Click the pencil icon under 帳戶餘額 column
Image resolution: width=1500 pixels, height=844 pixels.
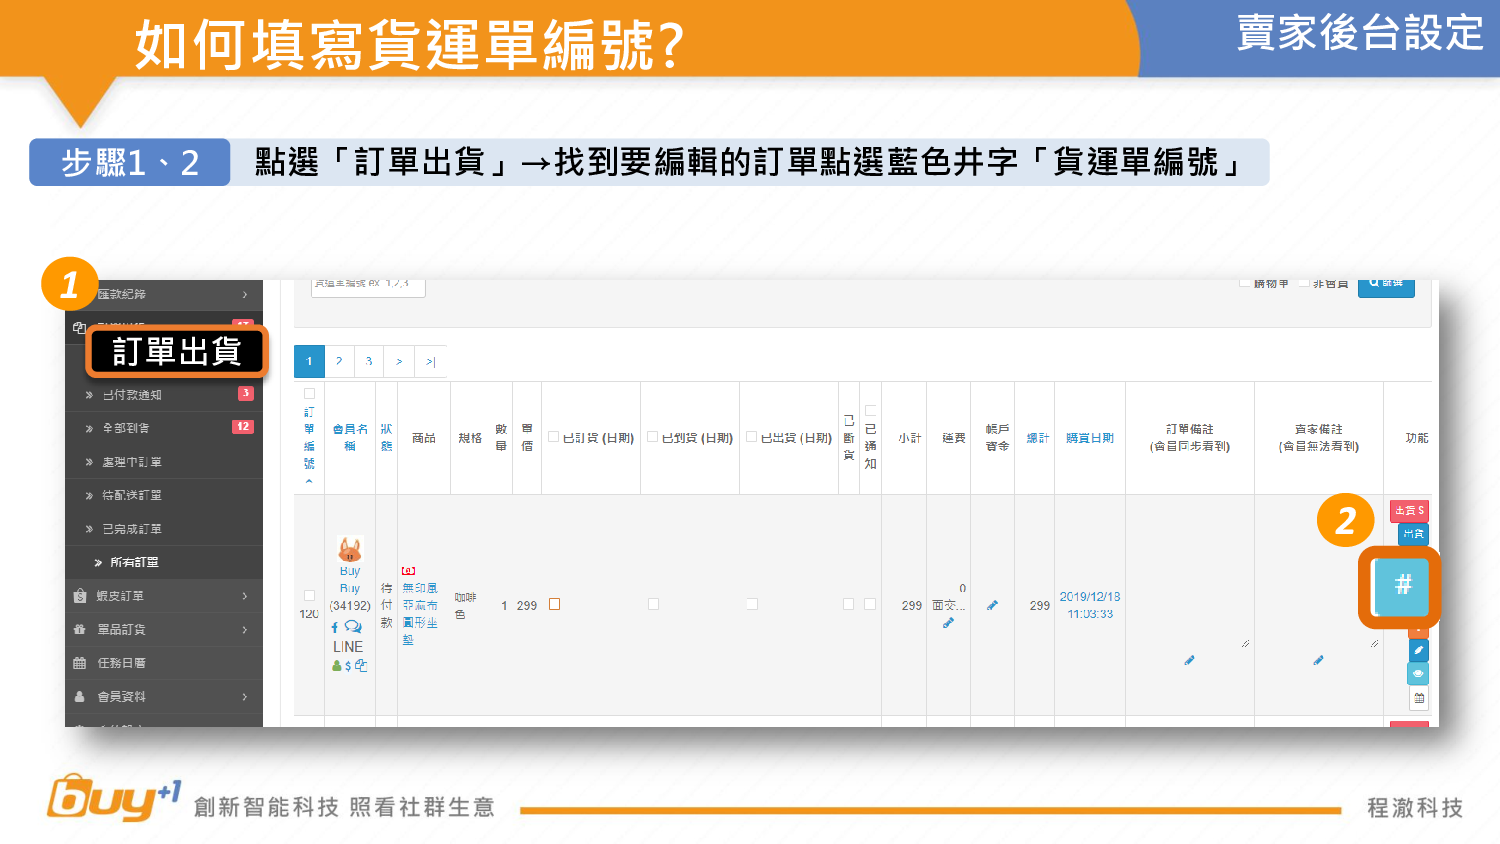(992, 605)
